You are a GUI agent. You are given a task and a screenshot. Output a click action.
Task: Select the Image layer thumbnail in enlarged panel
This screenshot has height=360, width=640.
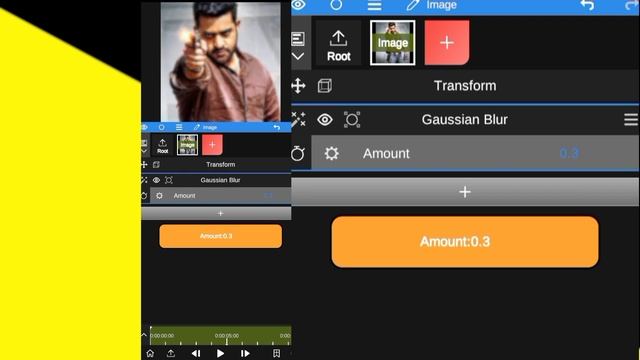pos(393,43)
